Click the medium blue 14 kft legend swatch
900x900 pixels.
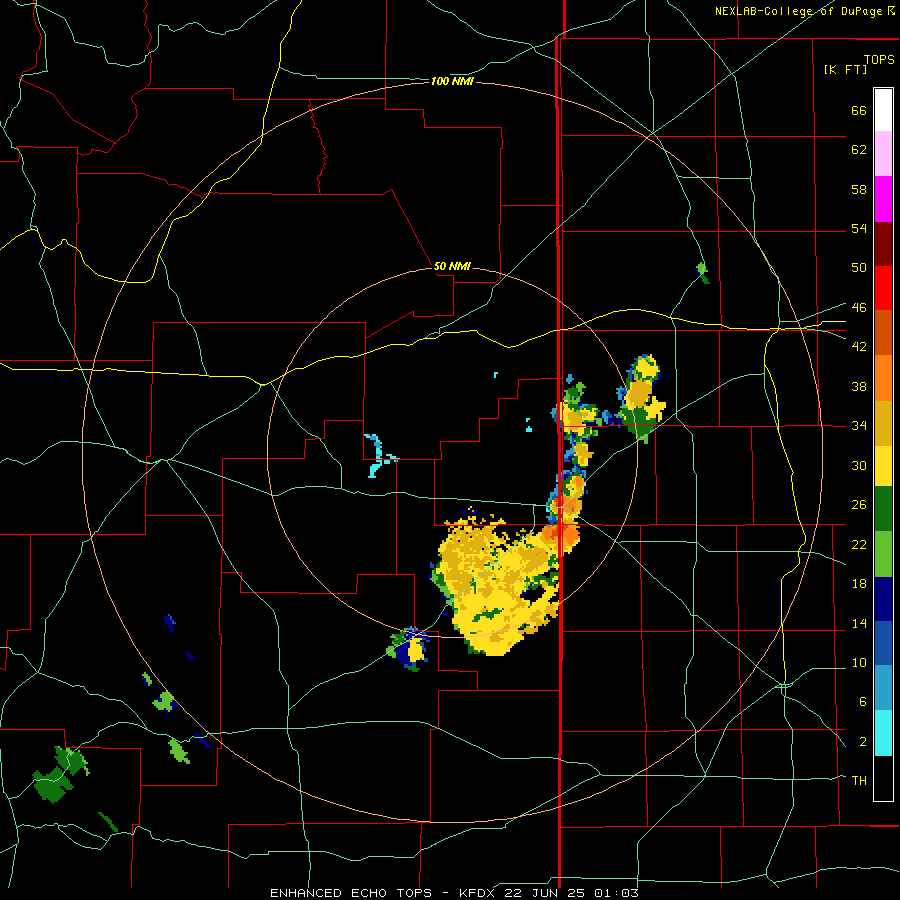click(883, 644)
